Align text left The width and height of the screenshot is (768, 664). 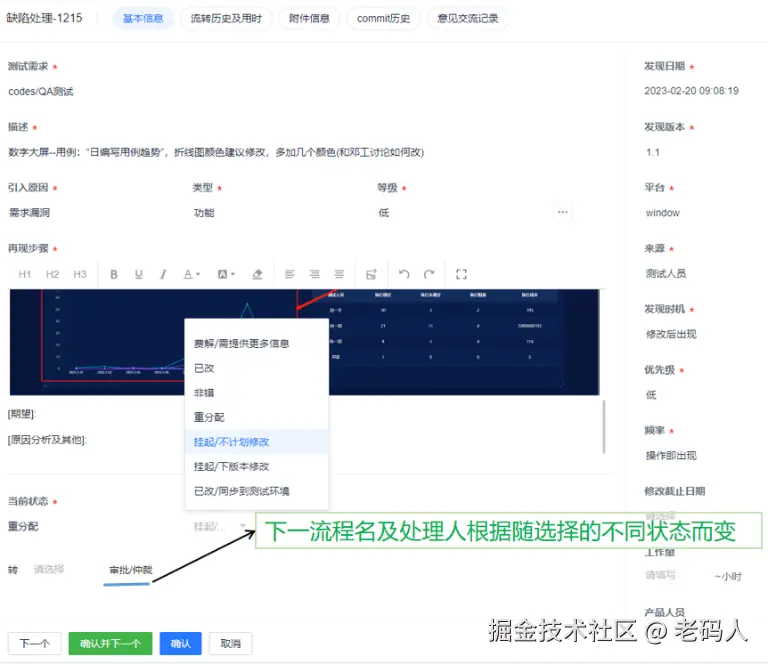click(x=289, y=274)
